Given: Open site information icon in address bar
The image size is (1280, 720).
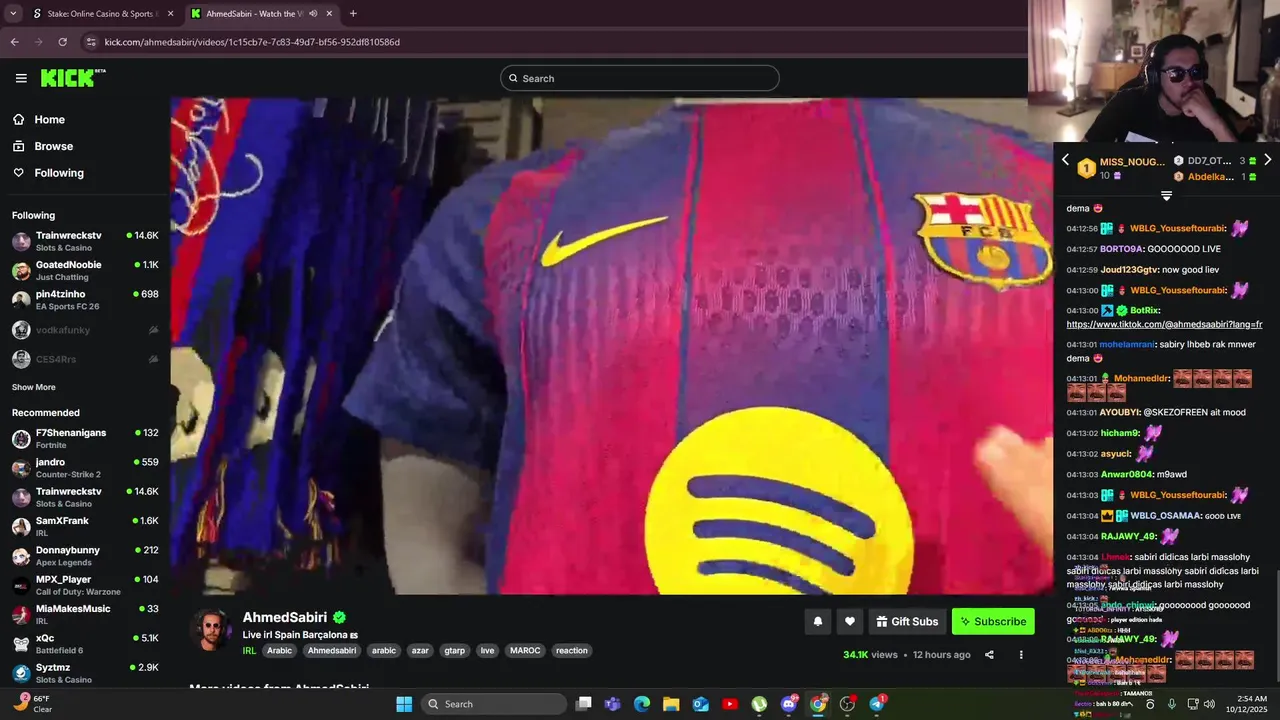Looking at the screenshot, I should [91, 42].
